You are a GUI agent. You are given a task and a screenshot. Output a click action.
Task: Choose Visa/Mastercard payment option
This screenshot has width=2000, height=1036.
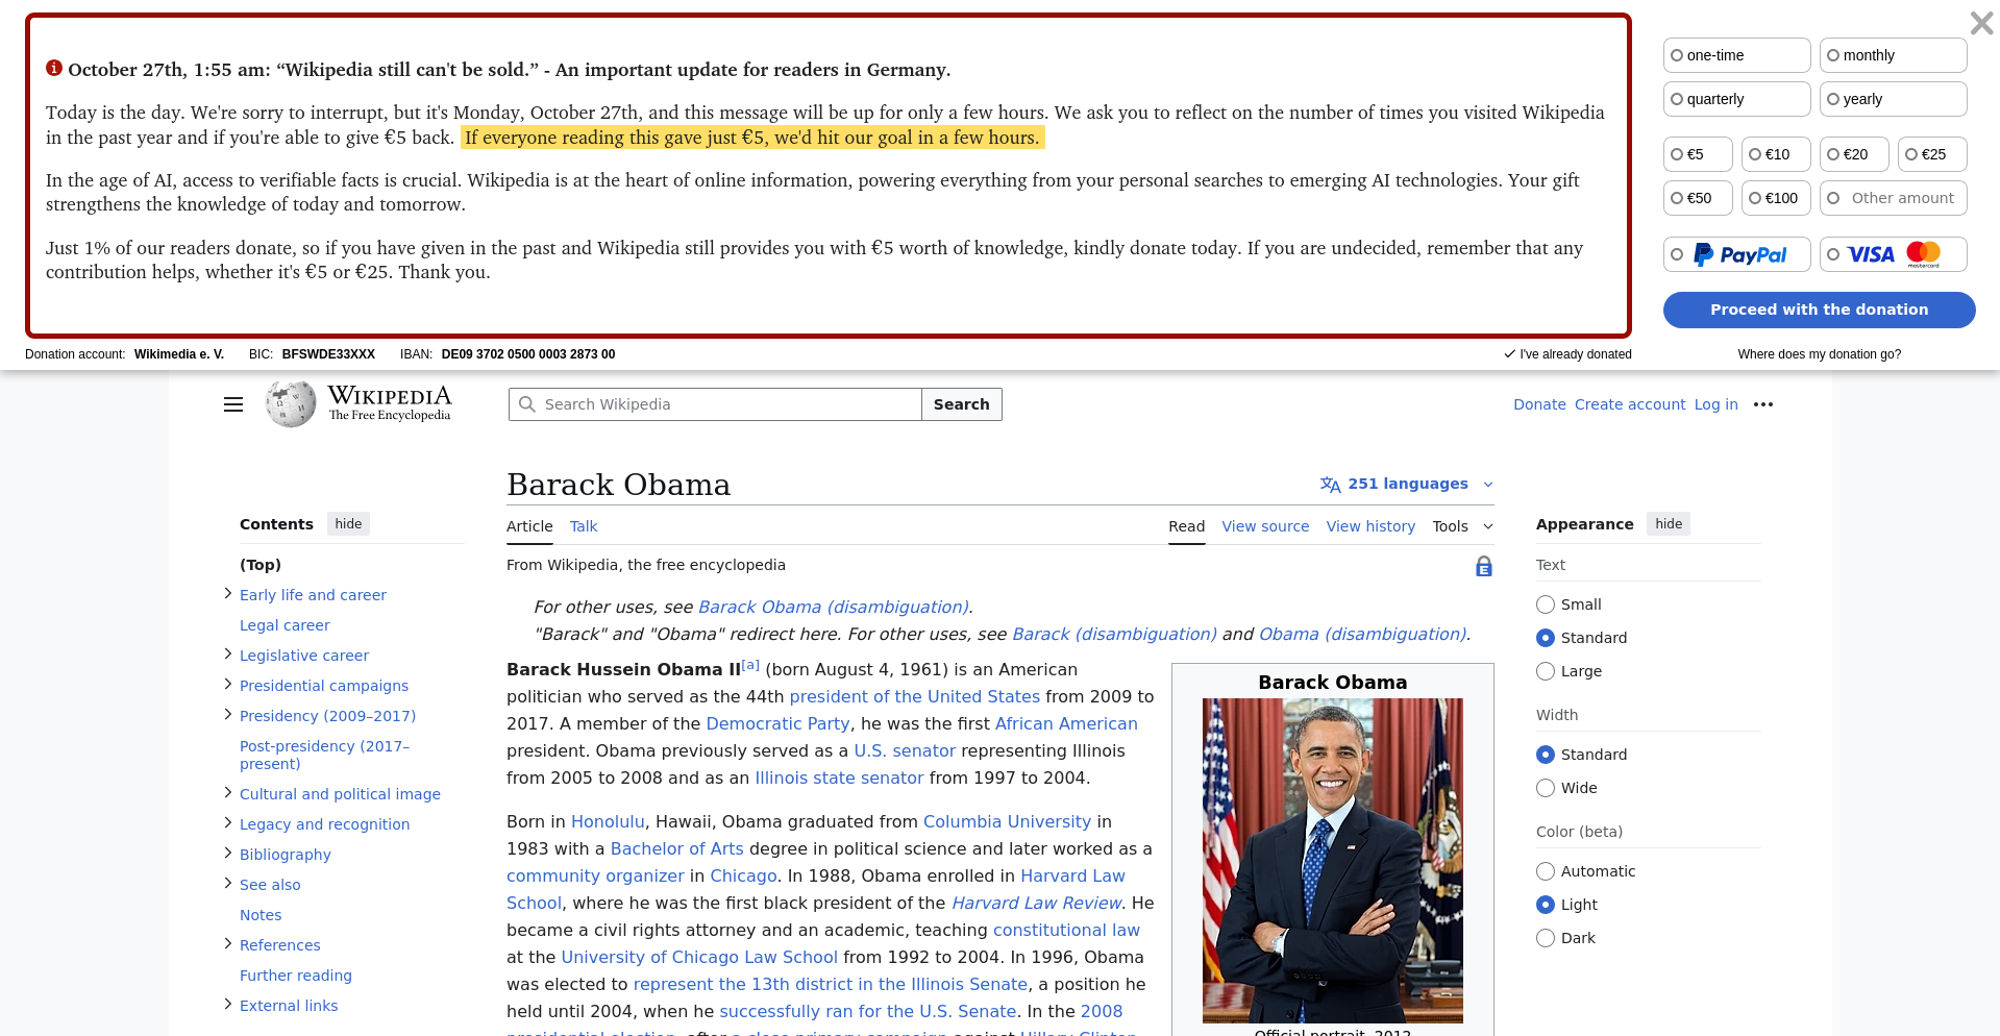[1892, 255]
